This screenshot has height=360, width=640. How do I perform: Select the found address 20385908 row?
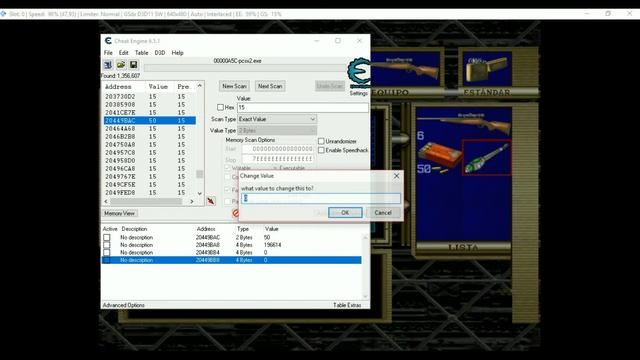pyautogui.click(x=150, y=104)
